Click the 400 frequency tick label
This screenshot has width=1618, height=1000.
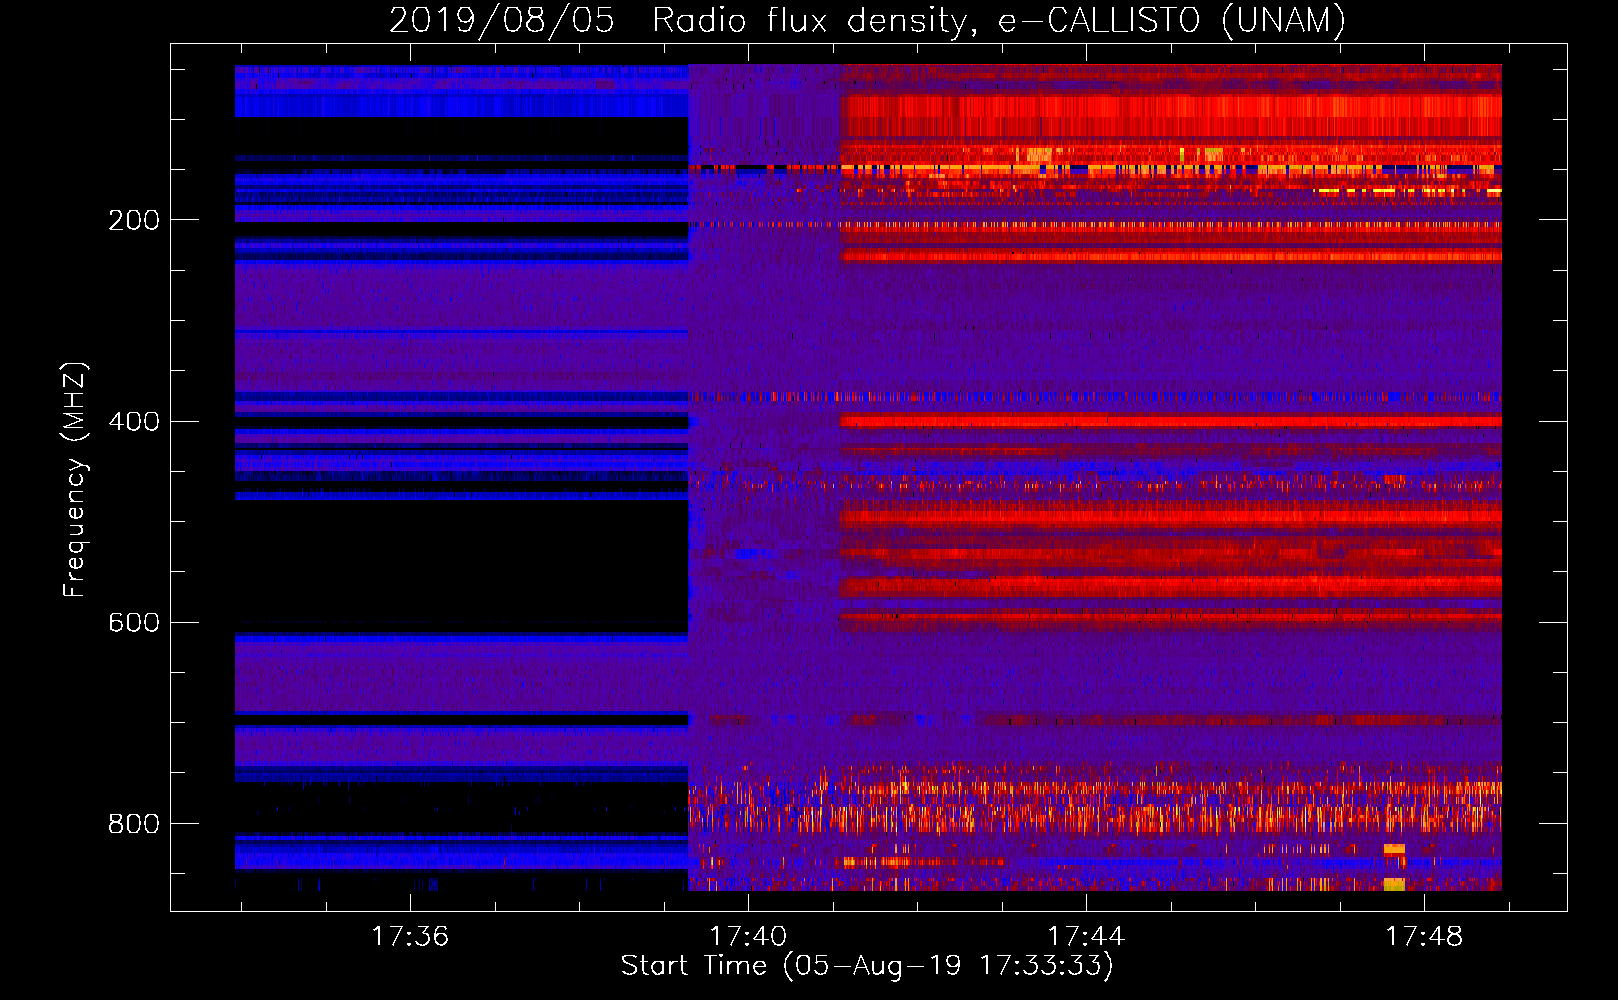point(134,421)
